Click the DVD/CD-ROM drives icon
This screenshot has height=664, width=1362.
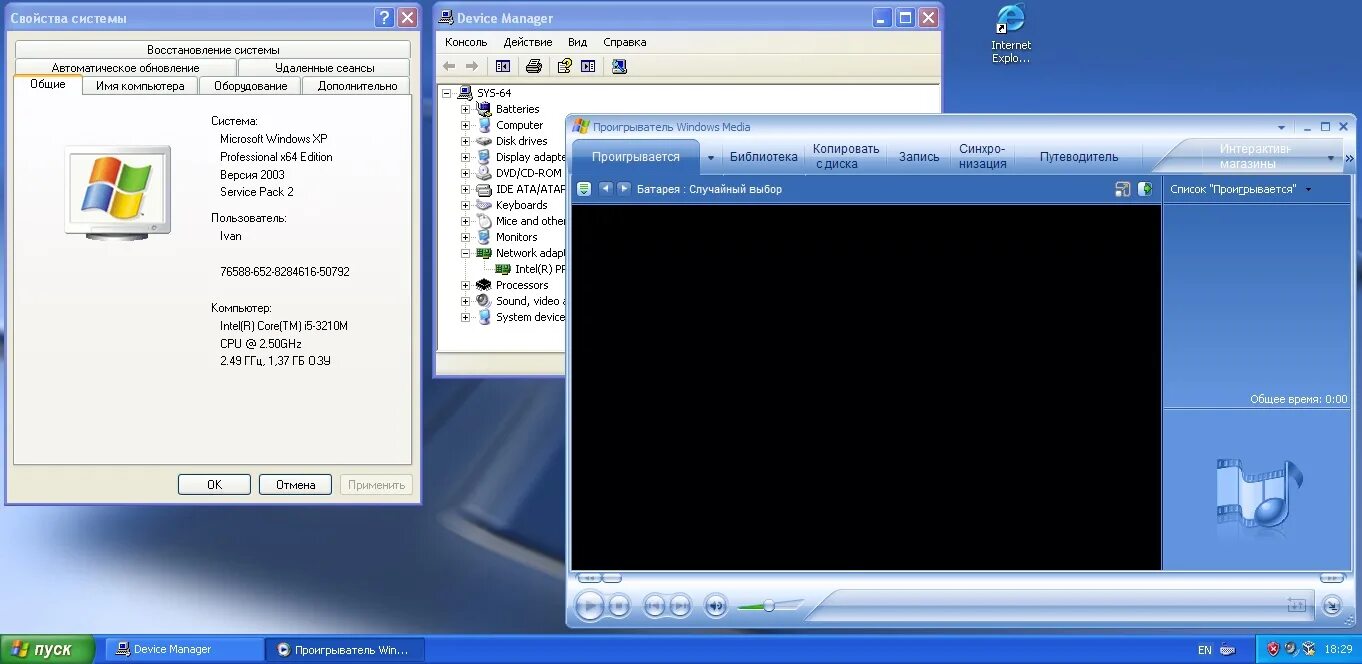(484, 173)
